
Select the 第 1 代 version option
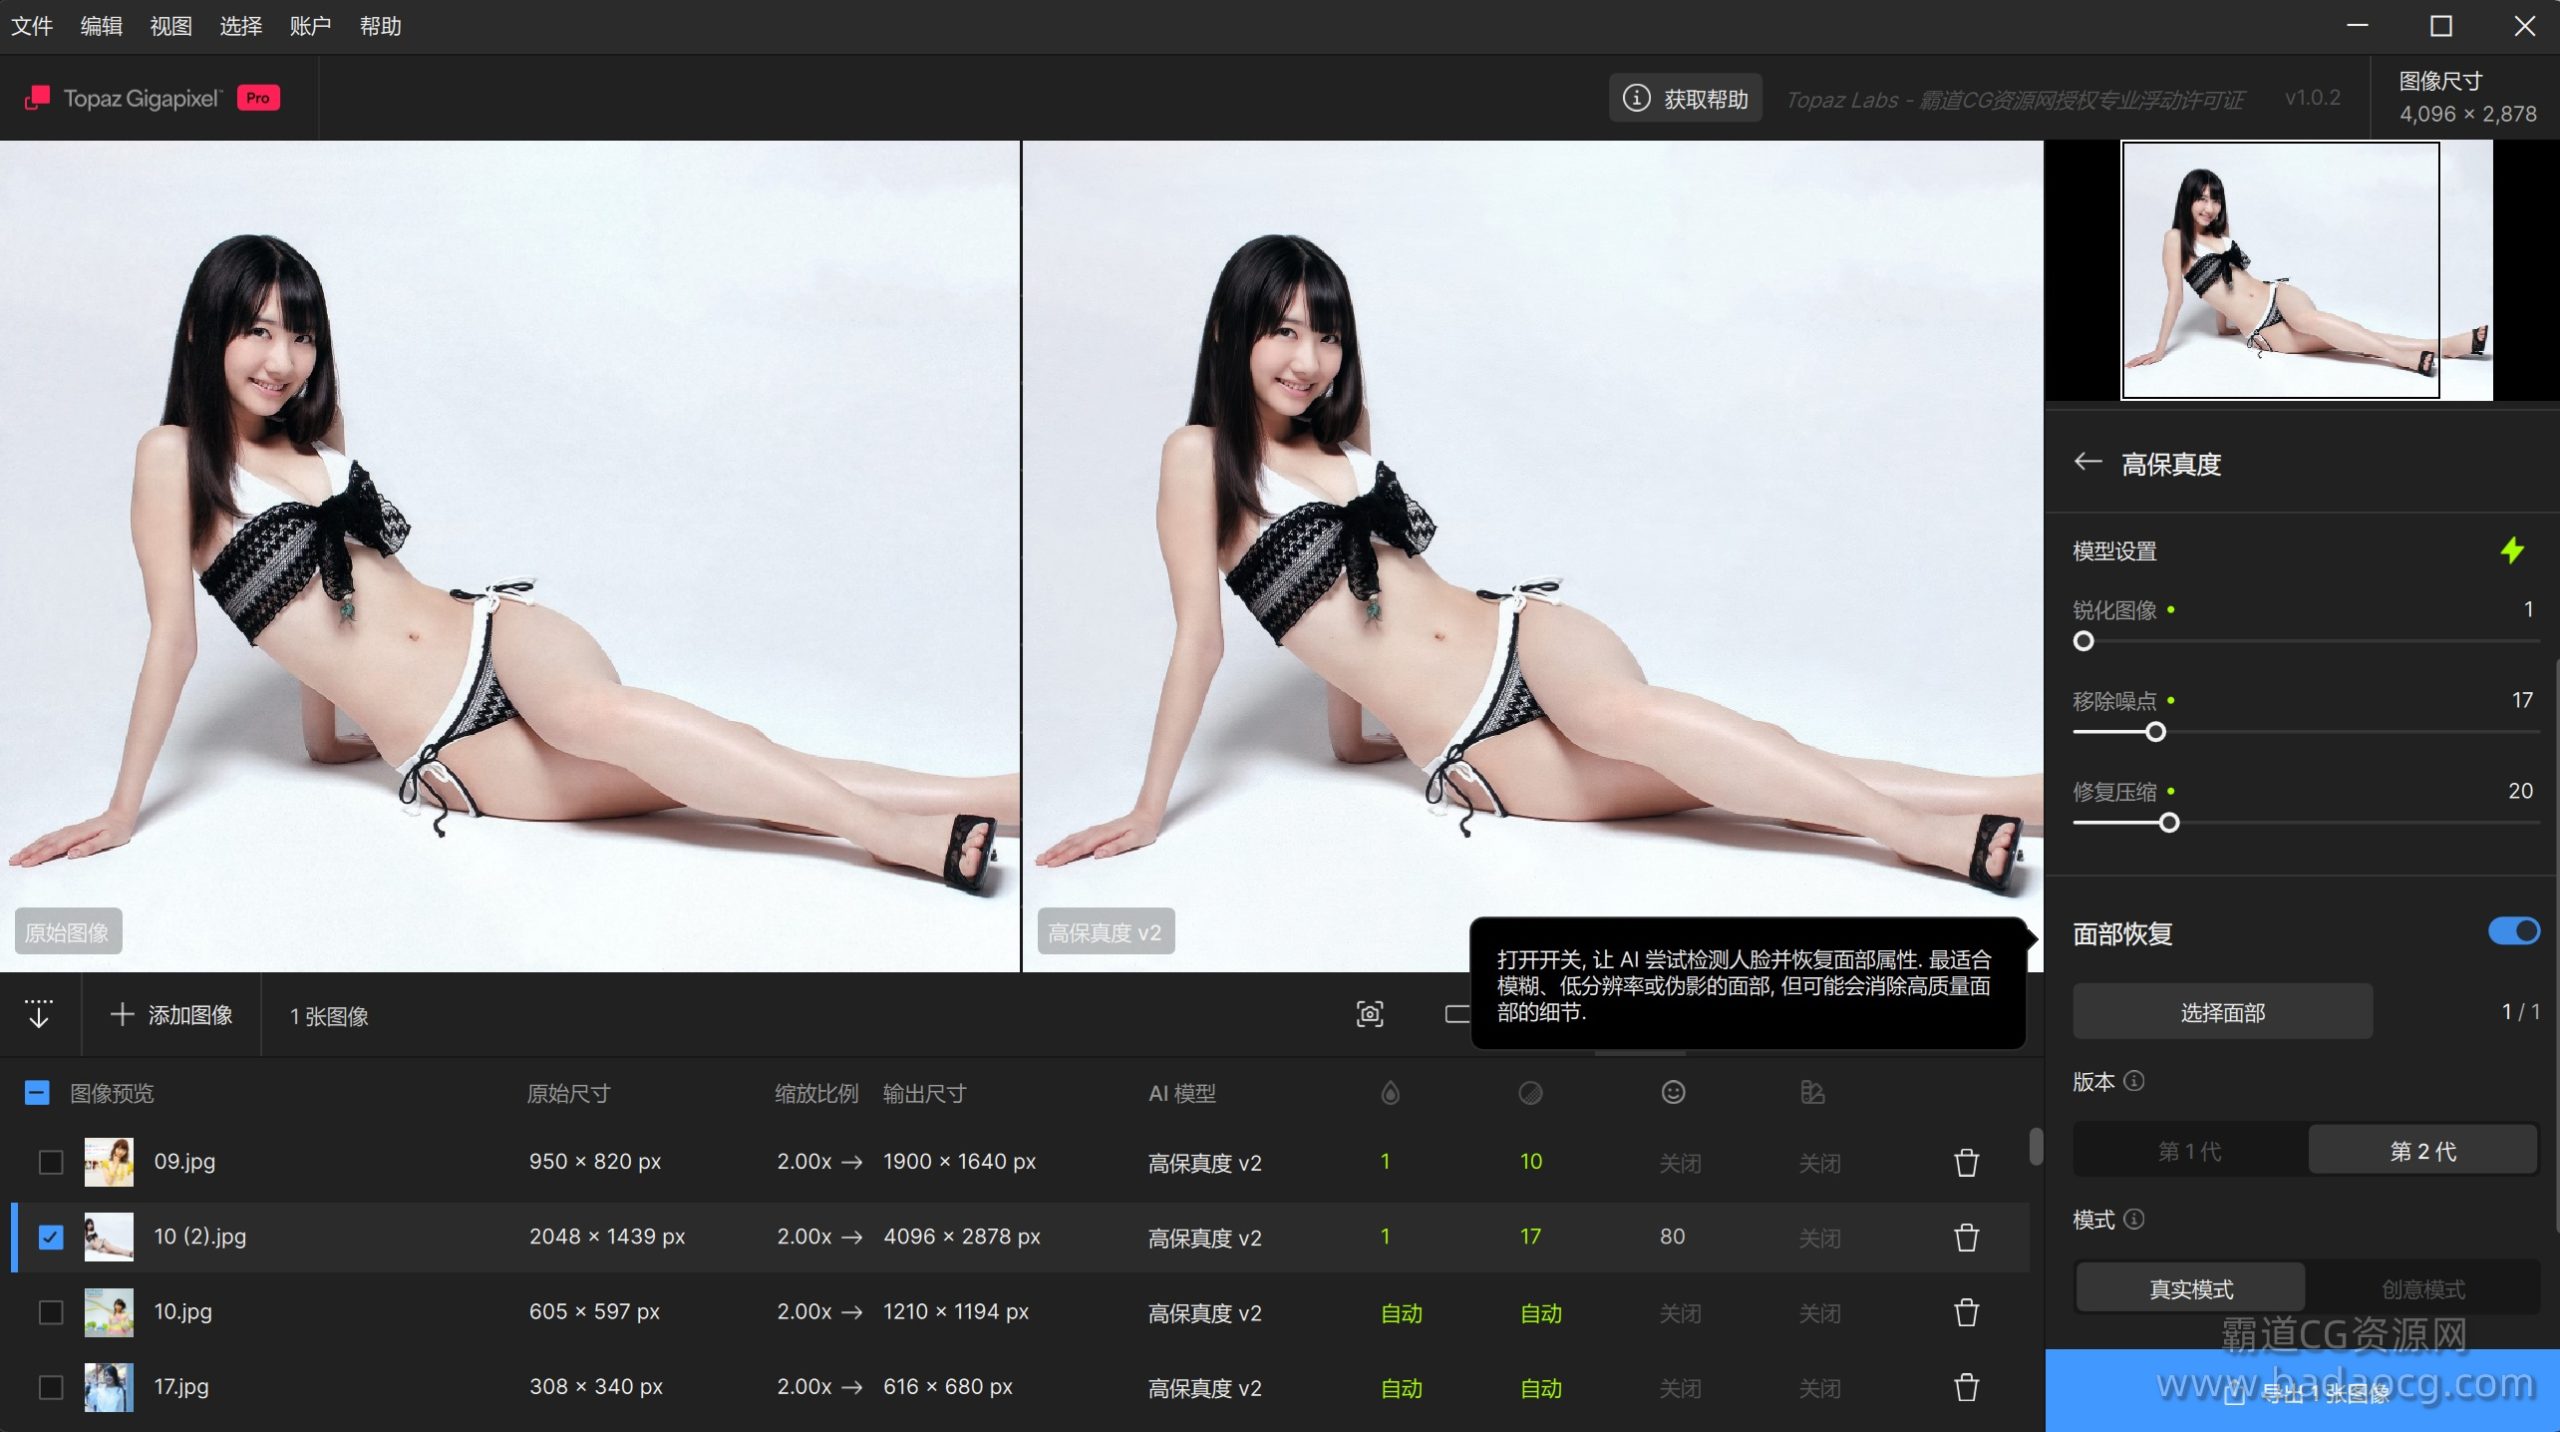point(2190,1151)
